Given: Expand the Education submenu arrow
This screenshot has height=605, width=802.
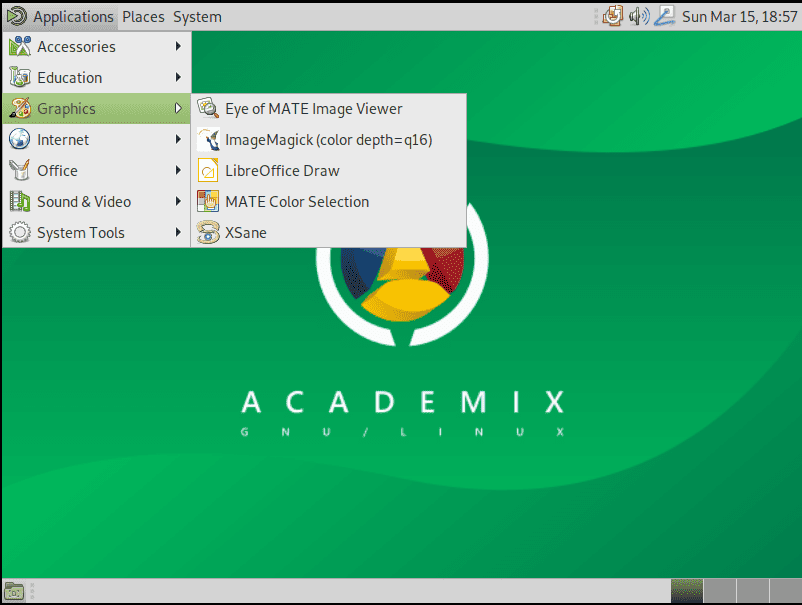Looking at the screenshot, I should tap(178, 77).
